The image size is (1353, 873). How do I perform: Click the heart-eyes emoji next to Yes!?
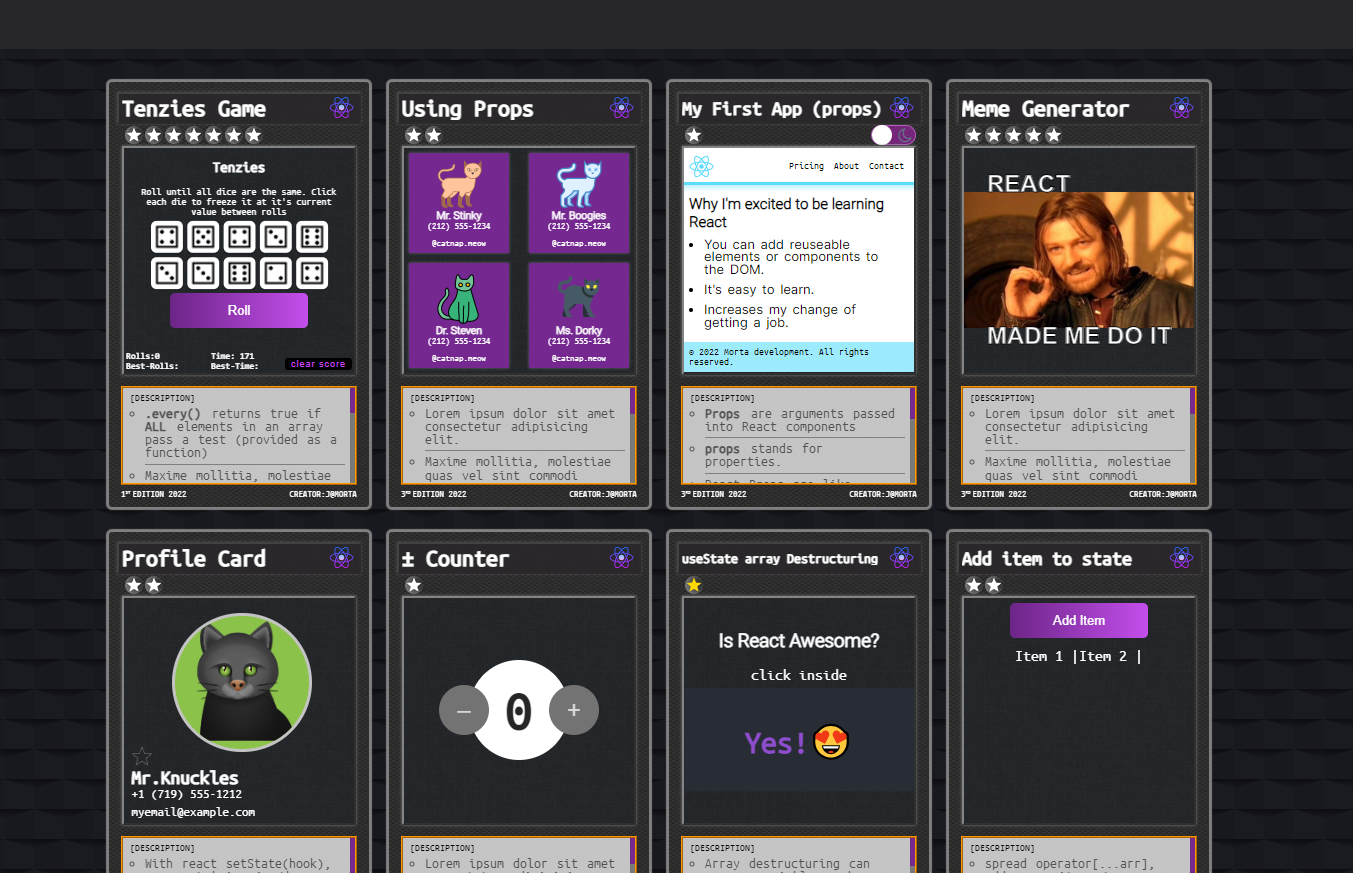pyautogui.click(x=831, y=742)
